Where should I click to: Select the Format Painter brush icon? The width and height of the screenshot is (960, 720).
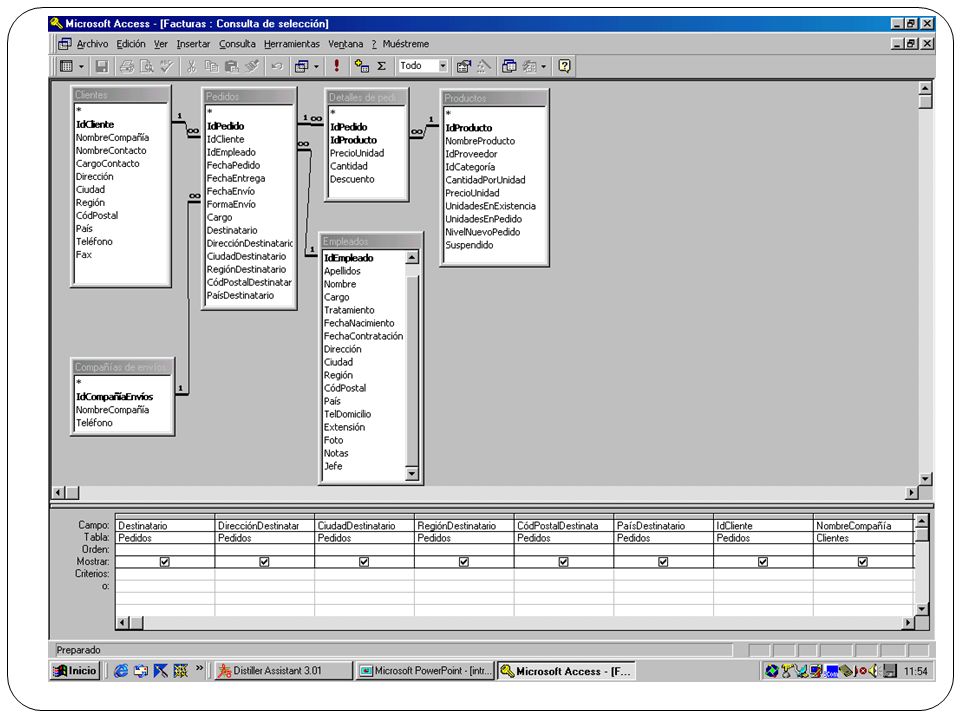[252, 66]
